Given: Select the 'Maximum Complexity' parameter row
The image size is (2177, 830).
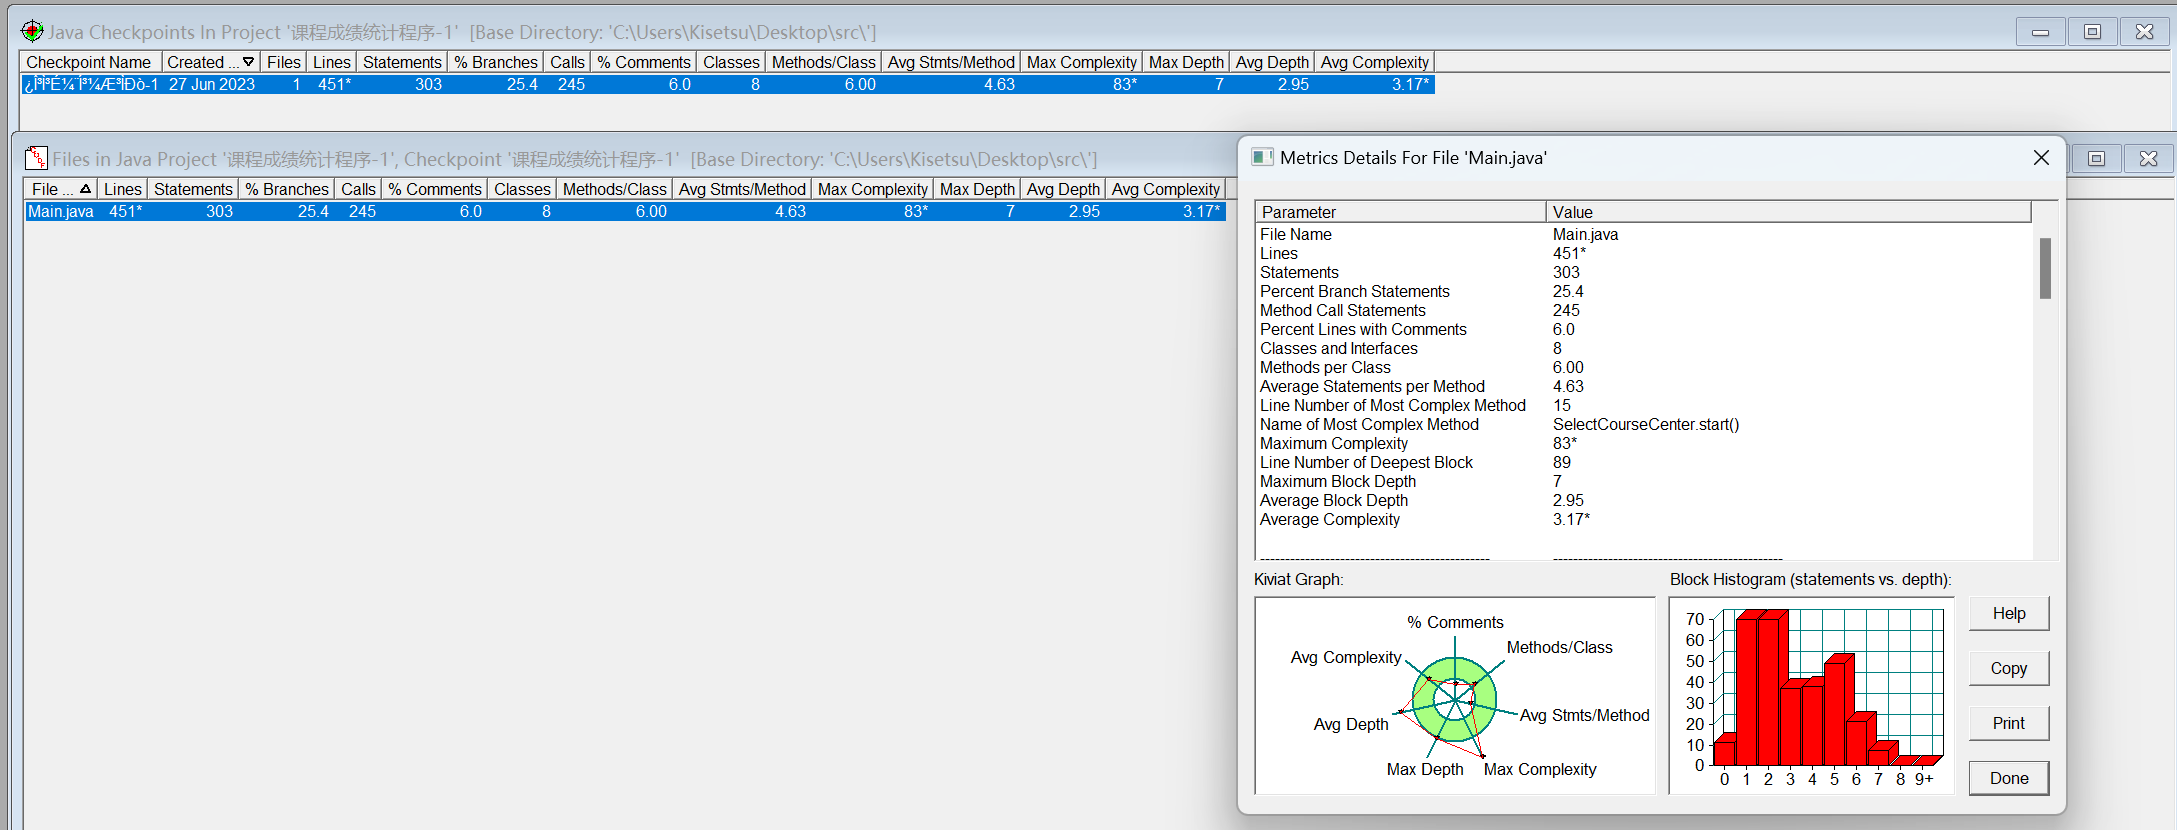Looking at the screenshot, I should [1644, 443].
